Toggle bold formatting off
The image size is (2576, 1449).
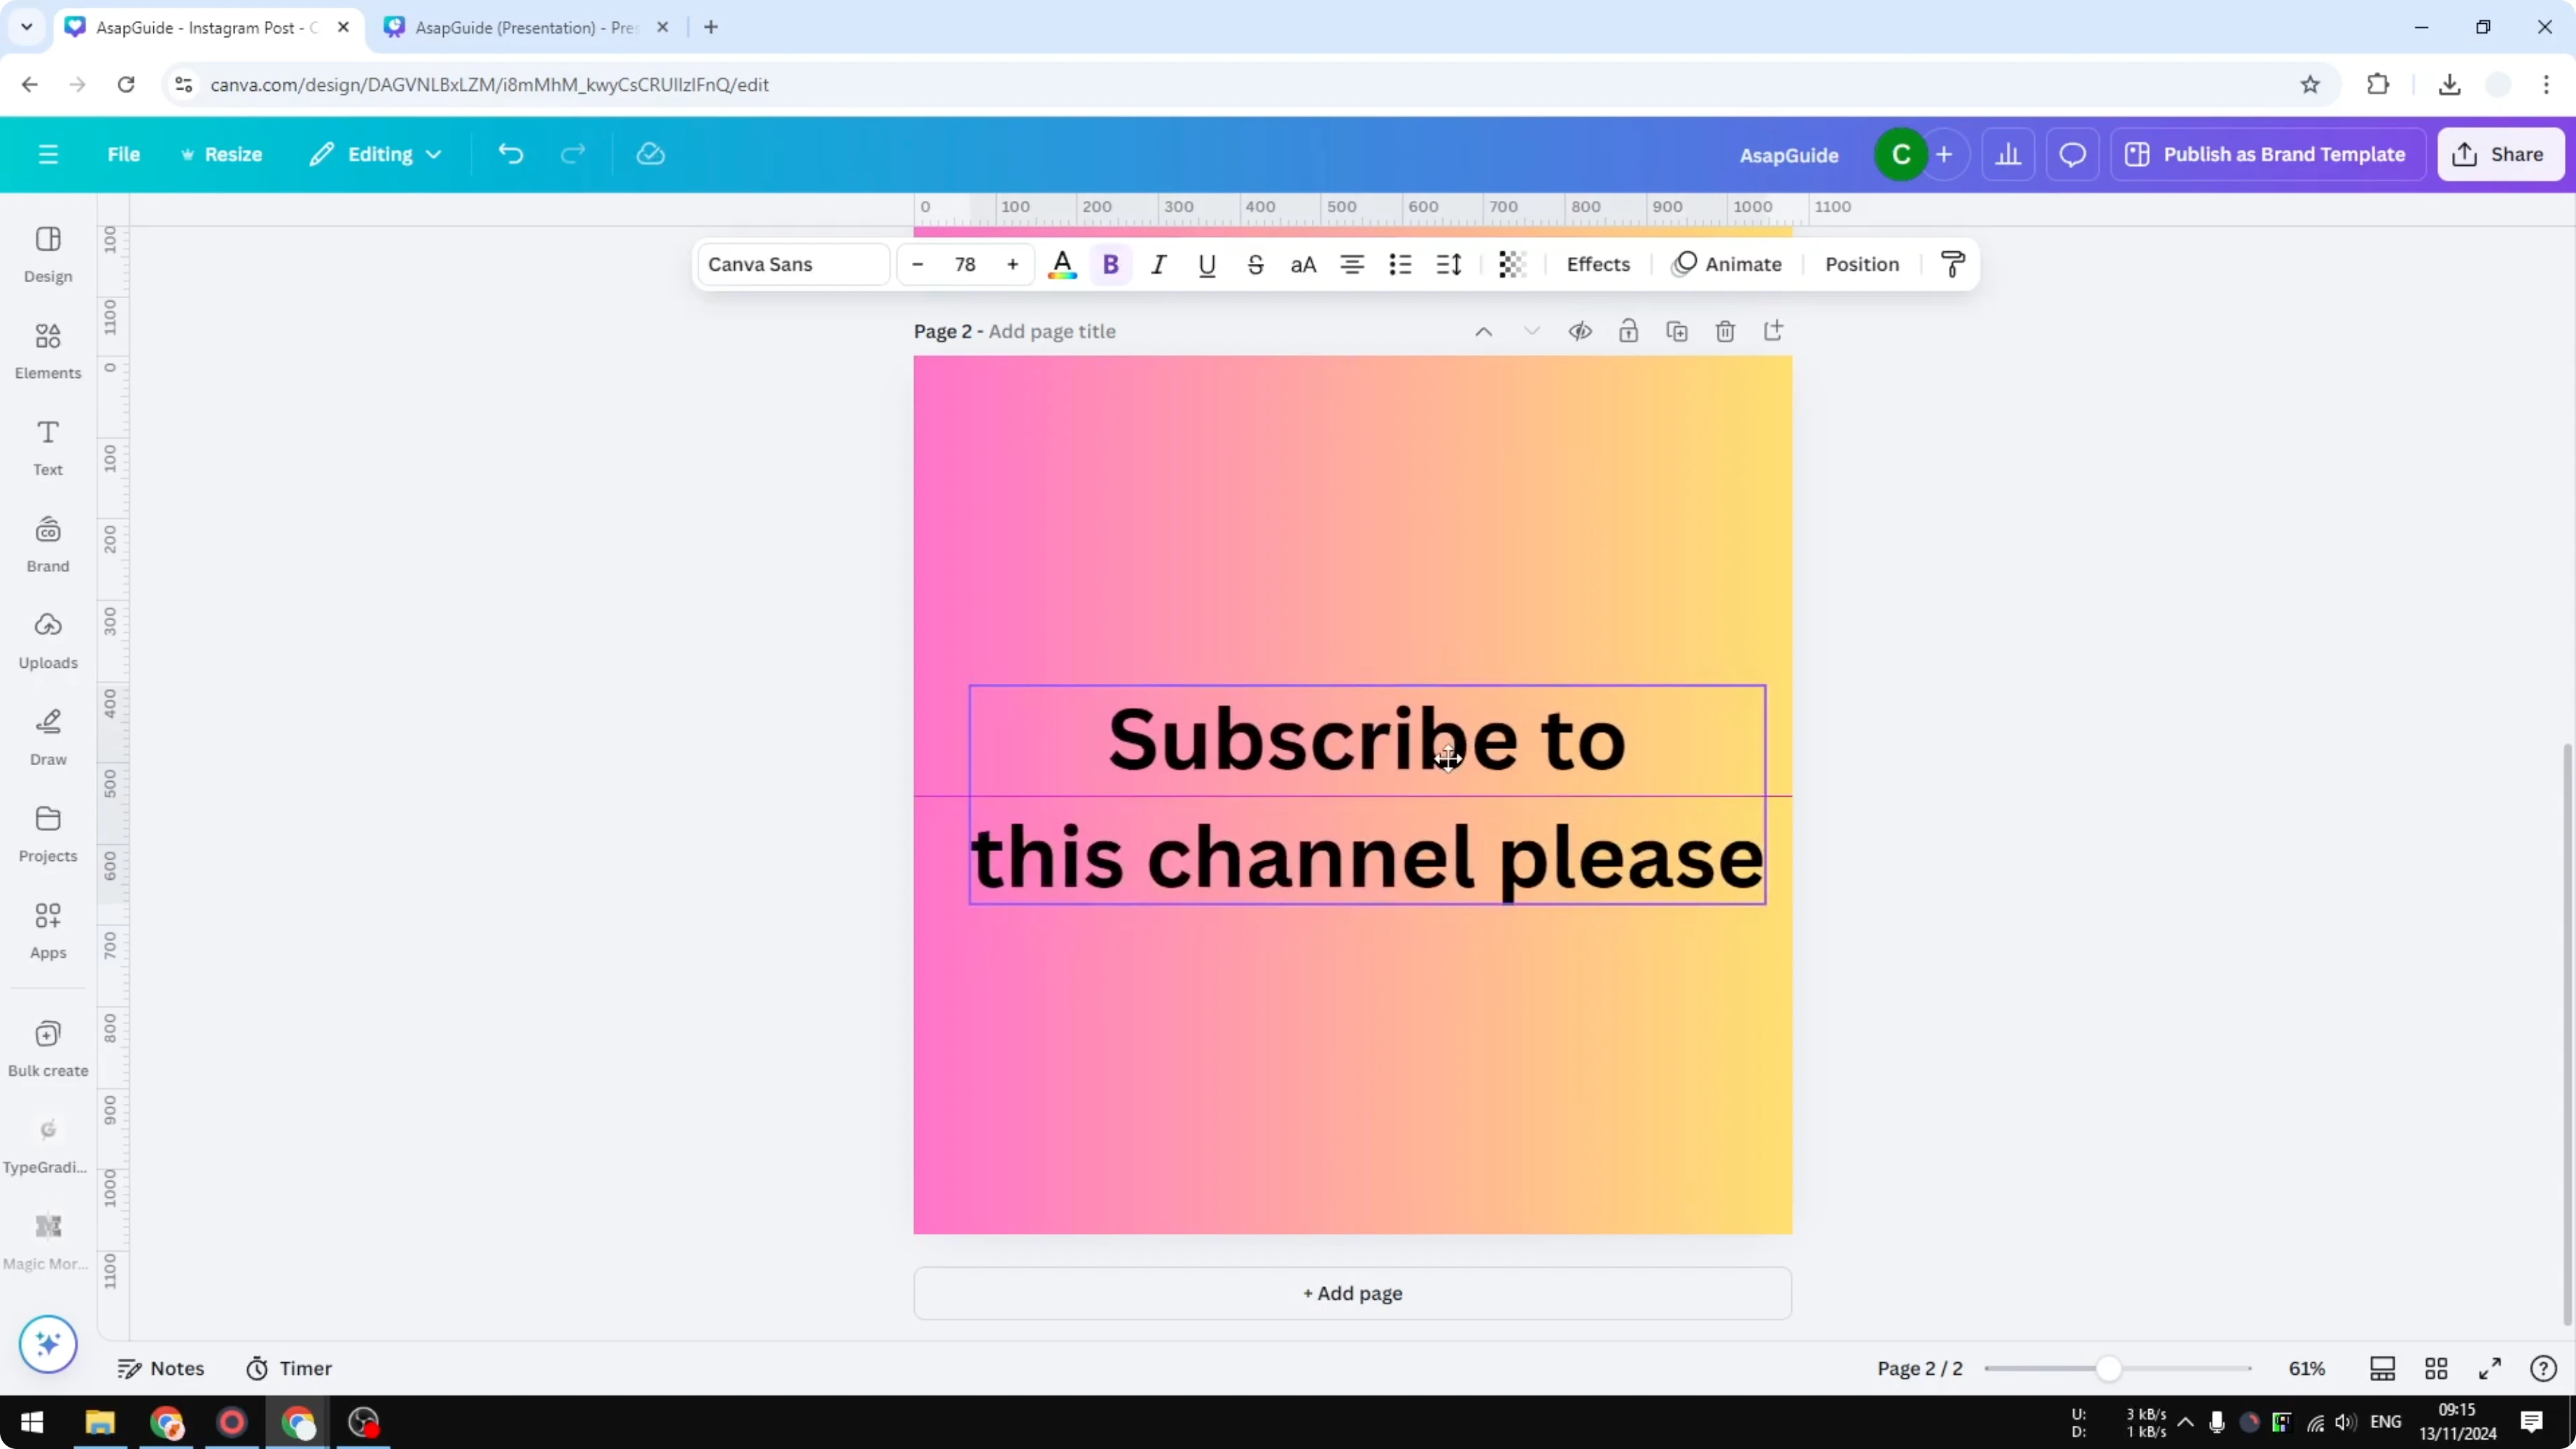(x=1111, y=264)
